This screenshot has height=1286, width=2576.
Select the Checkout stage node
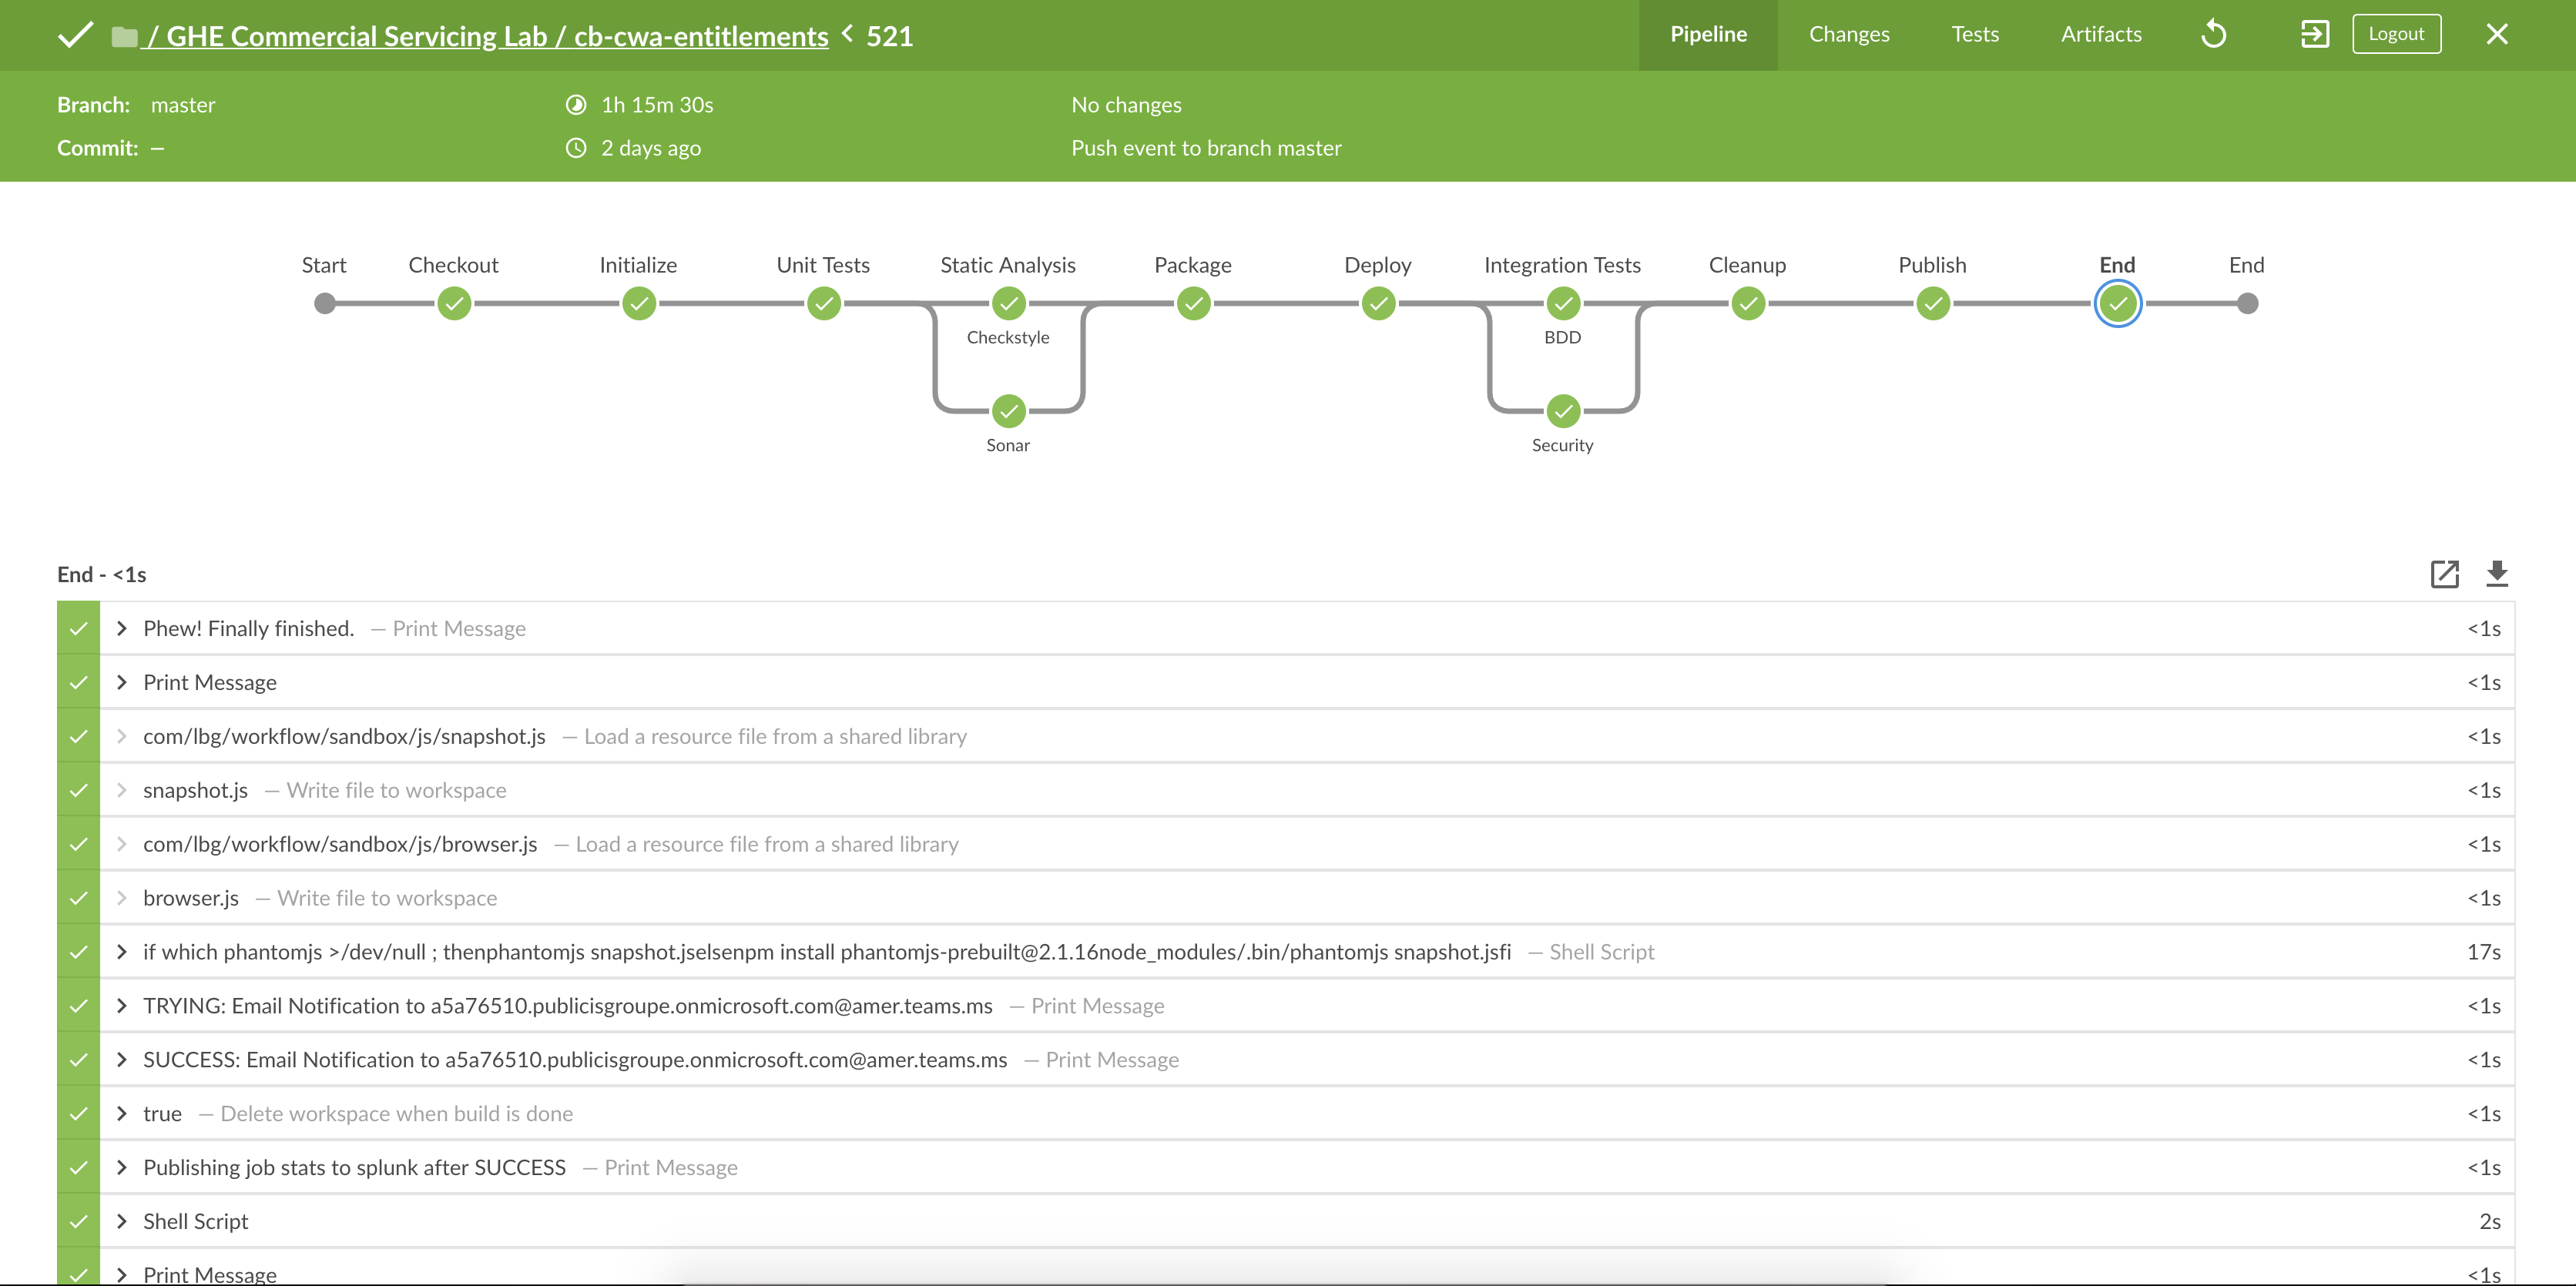[x=454, y=303]
